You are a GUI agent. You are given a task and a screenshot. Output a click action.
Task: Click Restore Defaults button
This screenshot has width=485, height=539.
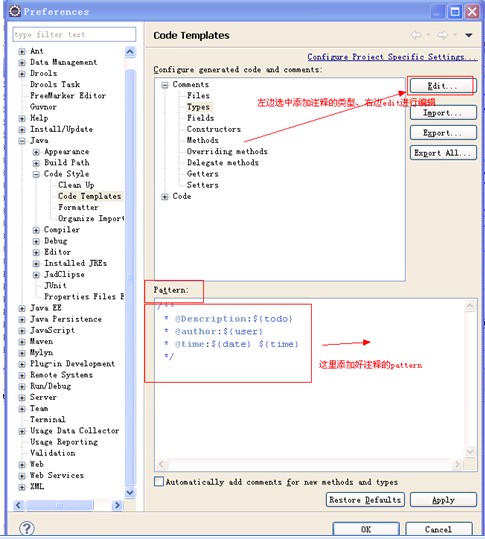coord(365,499)
